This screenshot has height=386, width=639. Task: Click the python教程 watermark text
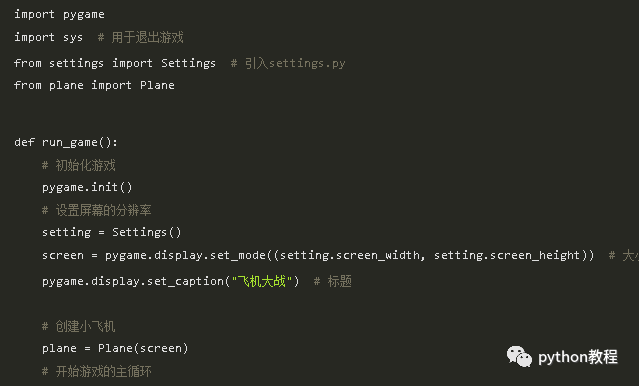click(578, 357)
